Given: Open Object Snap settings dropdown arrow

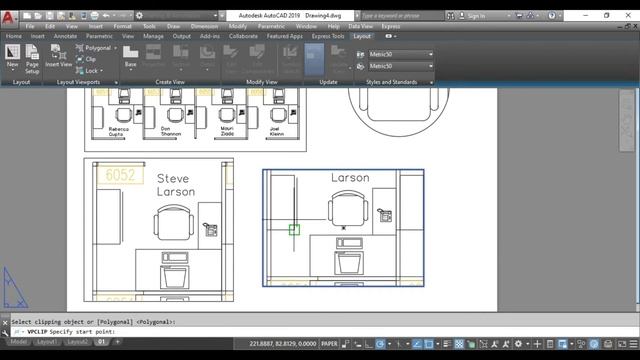Looking at the screenshot, I should pos(437,344).
